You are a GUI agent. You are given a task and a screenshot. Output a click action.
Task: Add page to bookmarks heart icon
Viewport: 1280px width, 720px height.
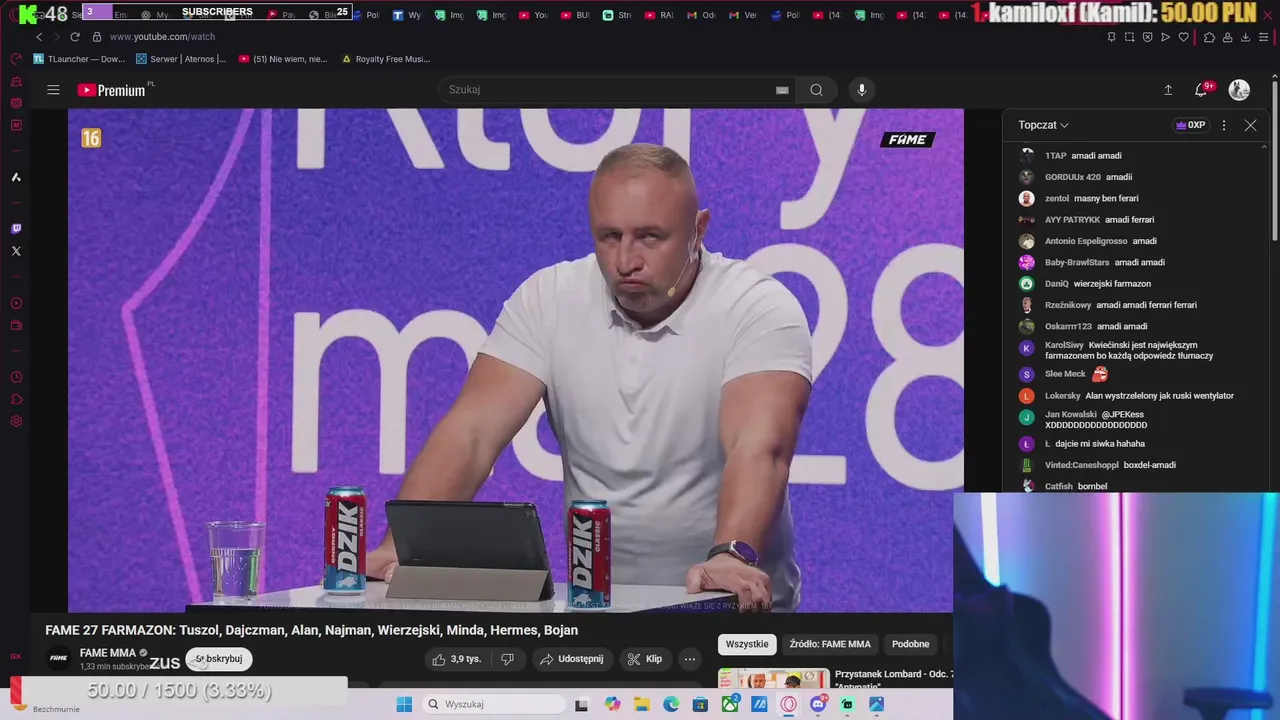point(1183,37)
